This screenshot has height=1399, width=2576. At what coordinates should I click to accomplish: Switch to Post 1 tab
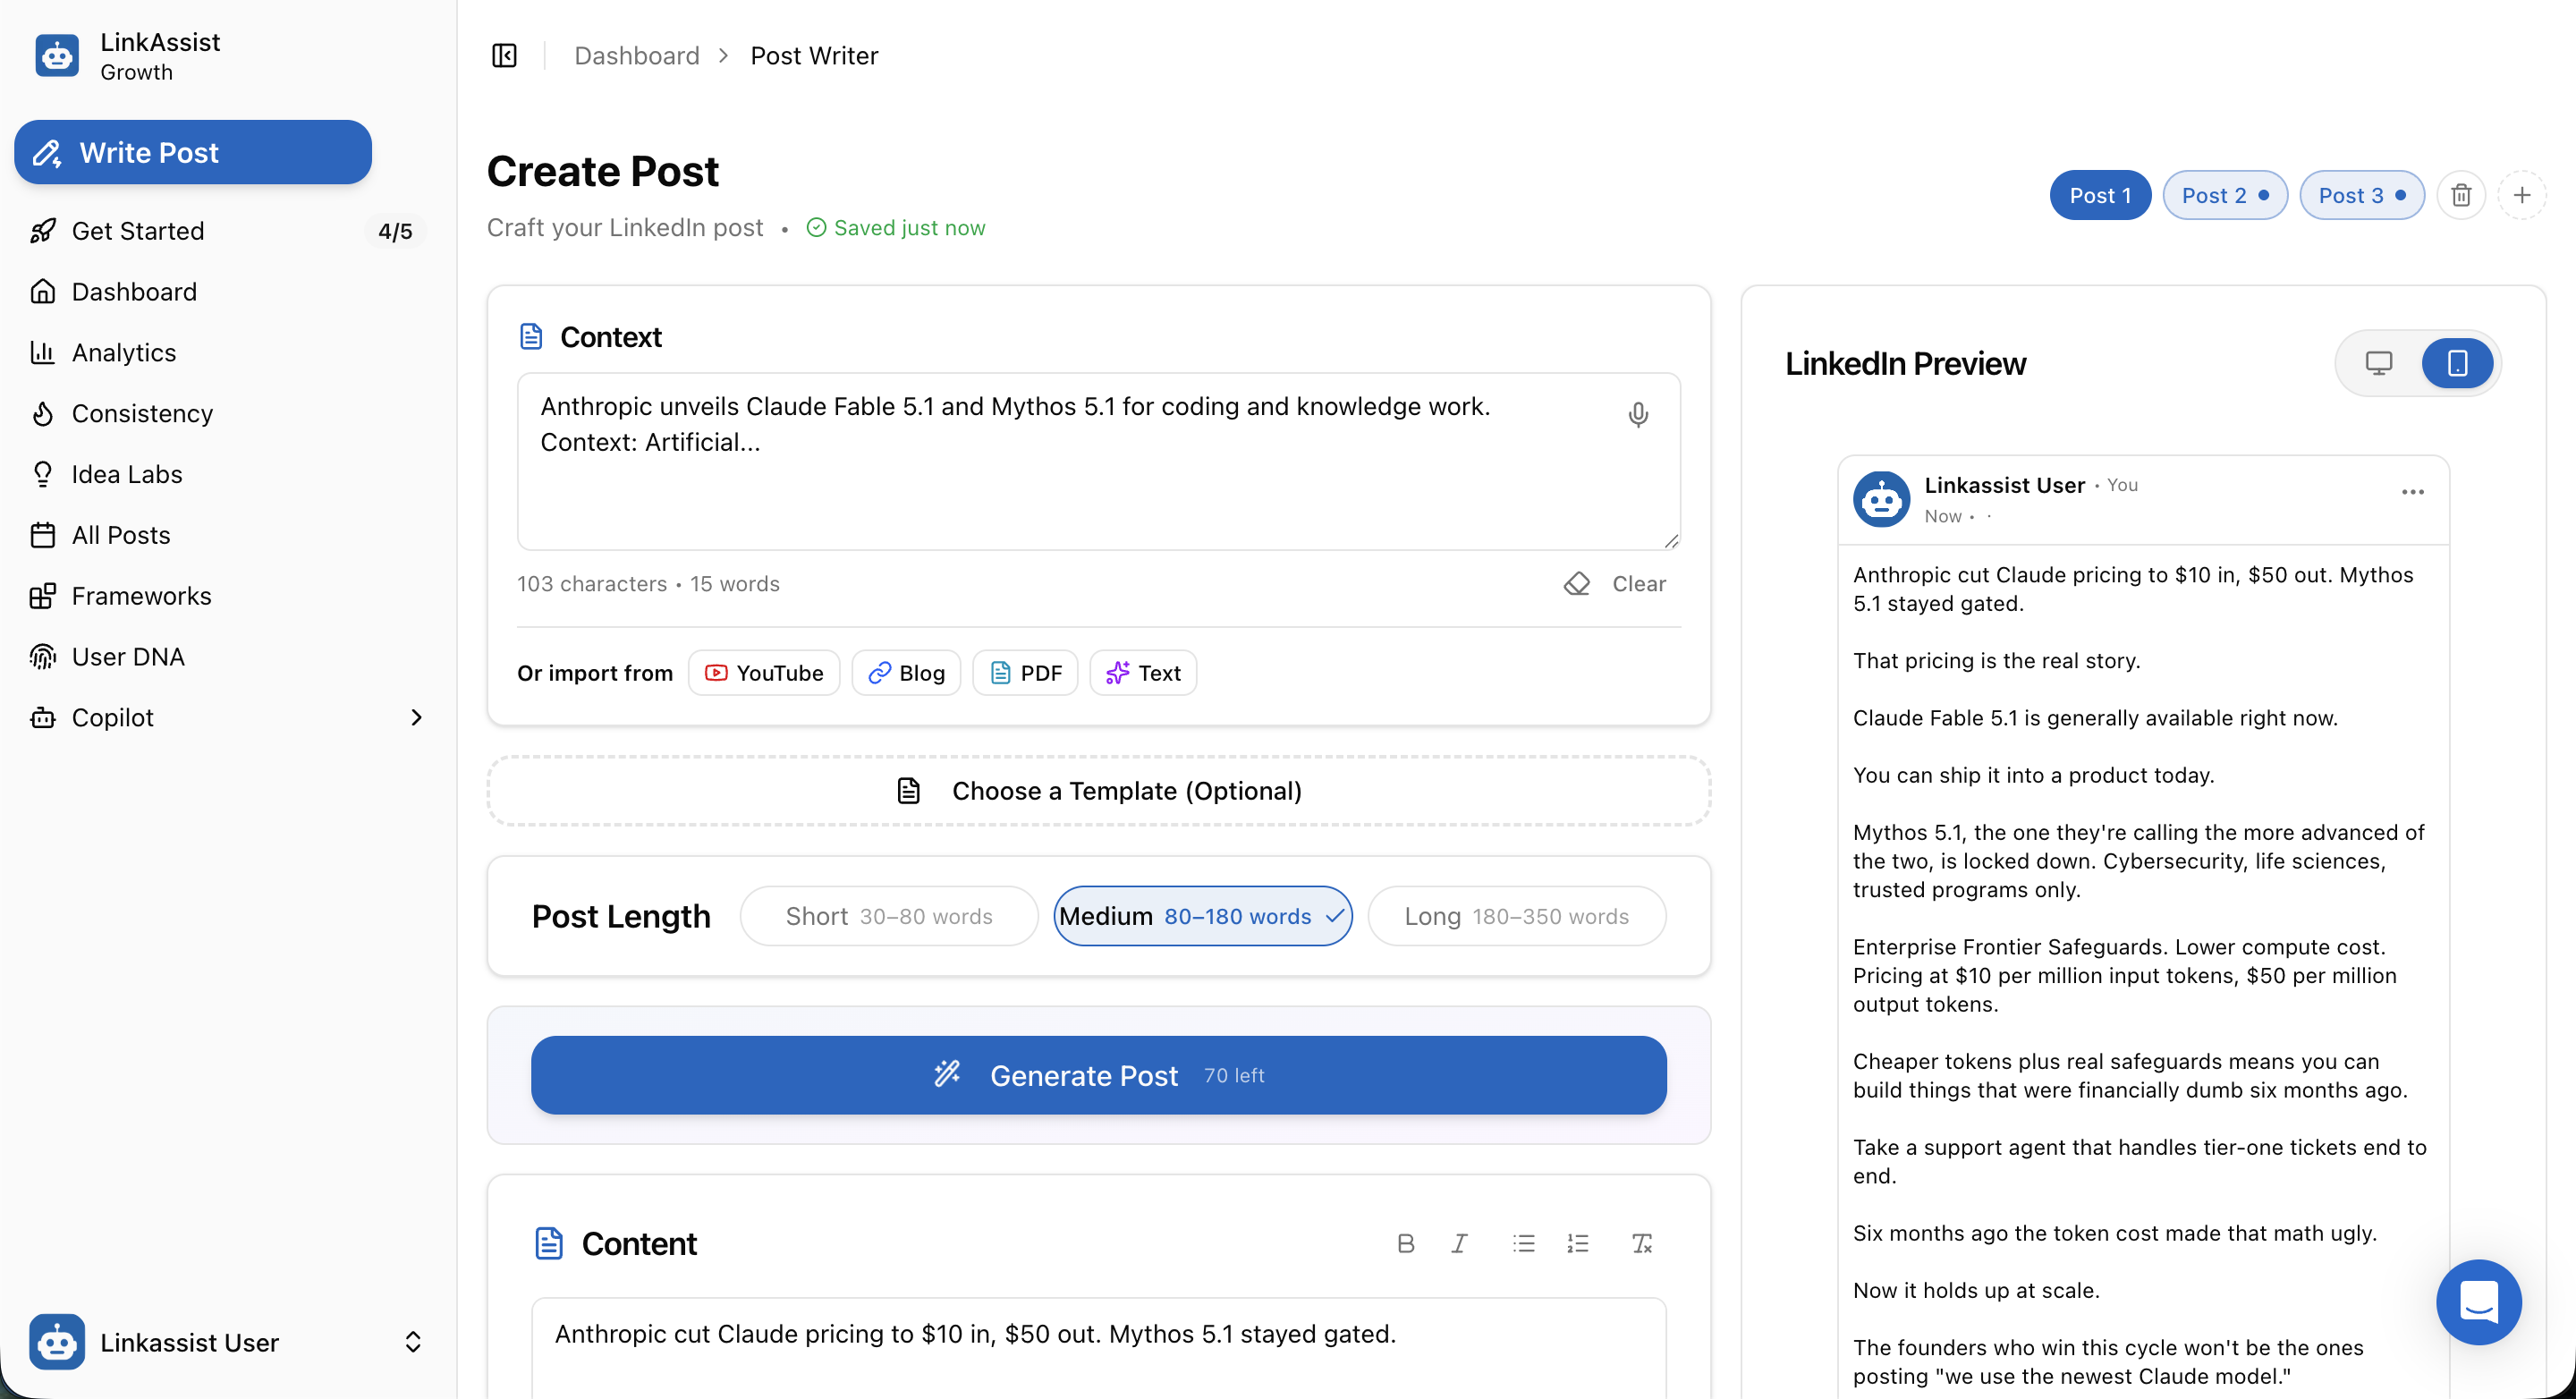pyautogui.click(x=2100, y=195)
